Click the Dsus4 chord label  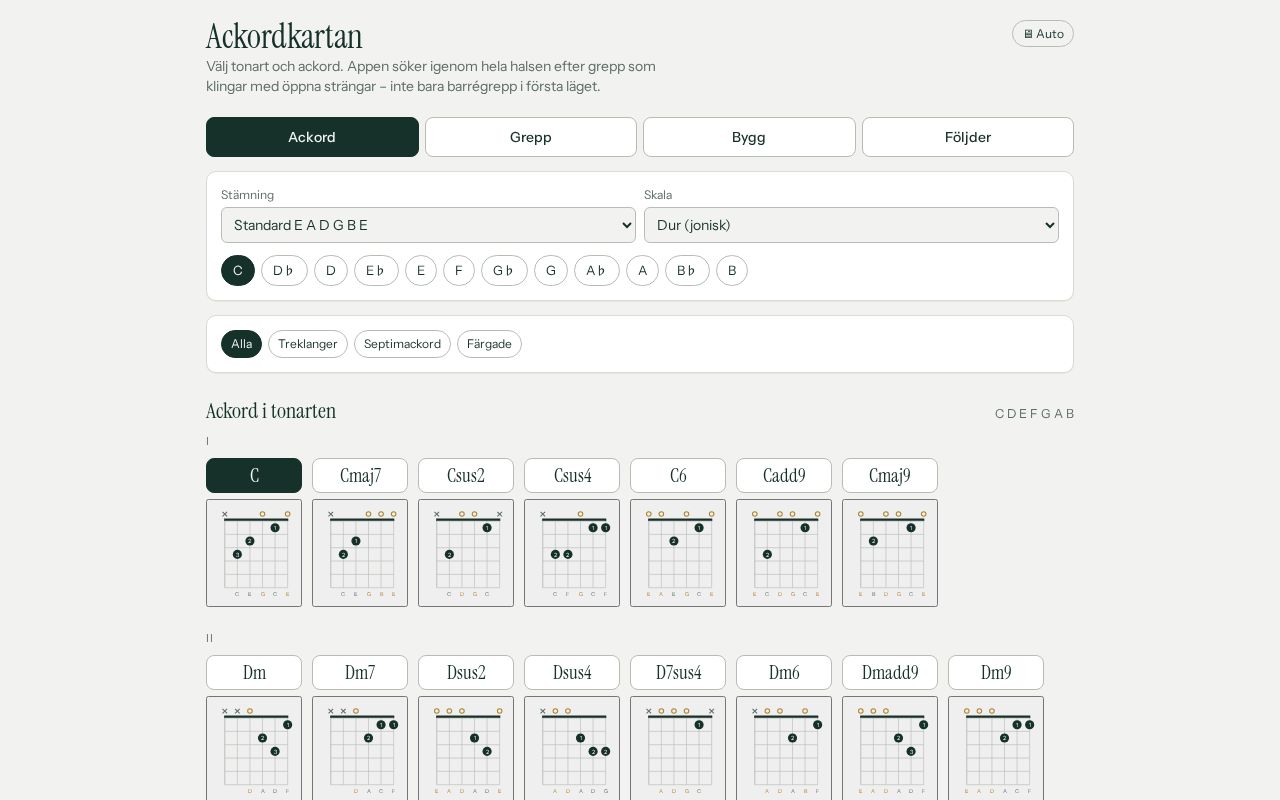coord(572,673)
